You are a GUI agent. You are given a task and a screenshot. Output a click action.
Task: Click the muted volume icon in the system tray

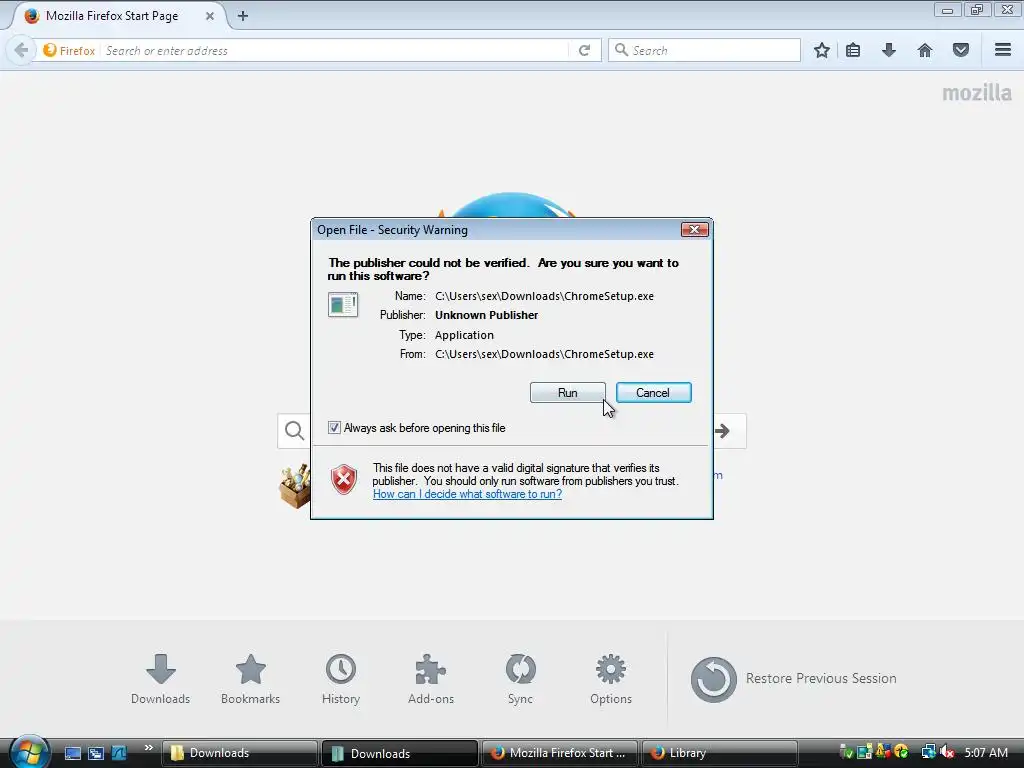(947, 752)
